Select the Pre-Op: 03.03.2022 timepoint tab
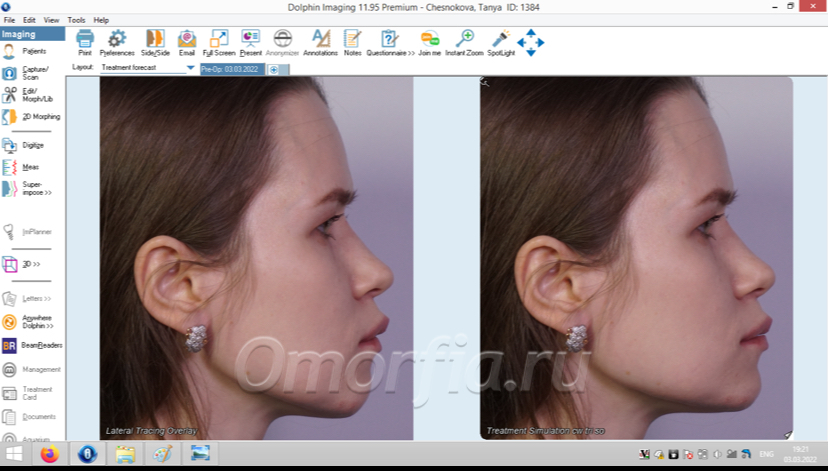828x471 pixels. coord(232,69)
